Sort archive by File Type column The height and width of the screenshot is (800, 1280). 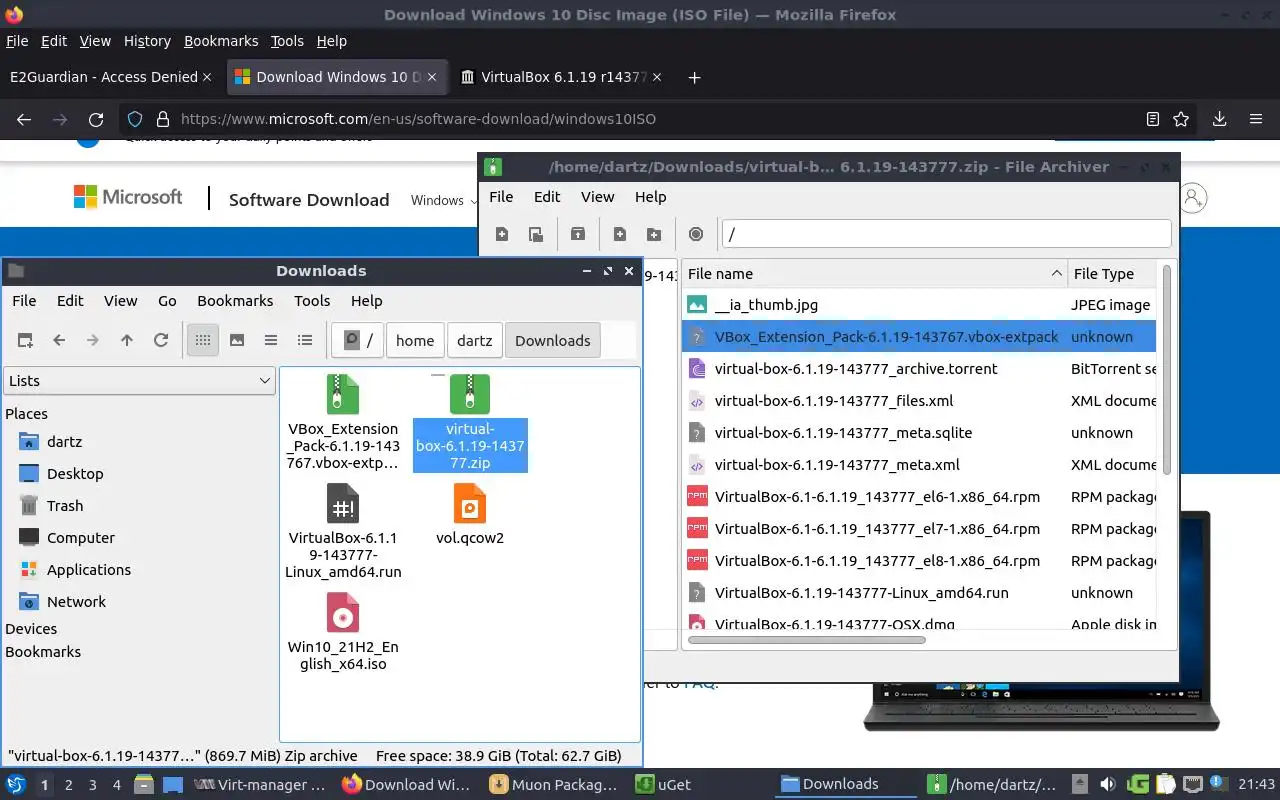tap(1112, 273)
